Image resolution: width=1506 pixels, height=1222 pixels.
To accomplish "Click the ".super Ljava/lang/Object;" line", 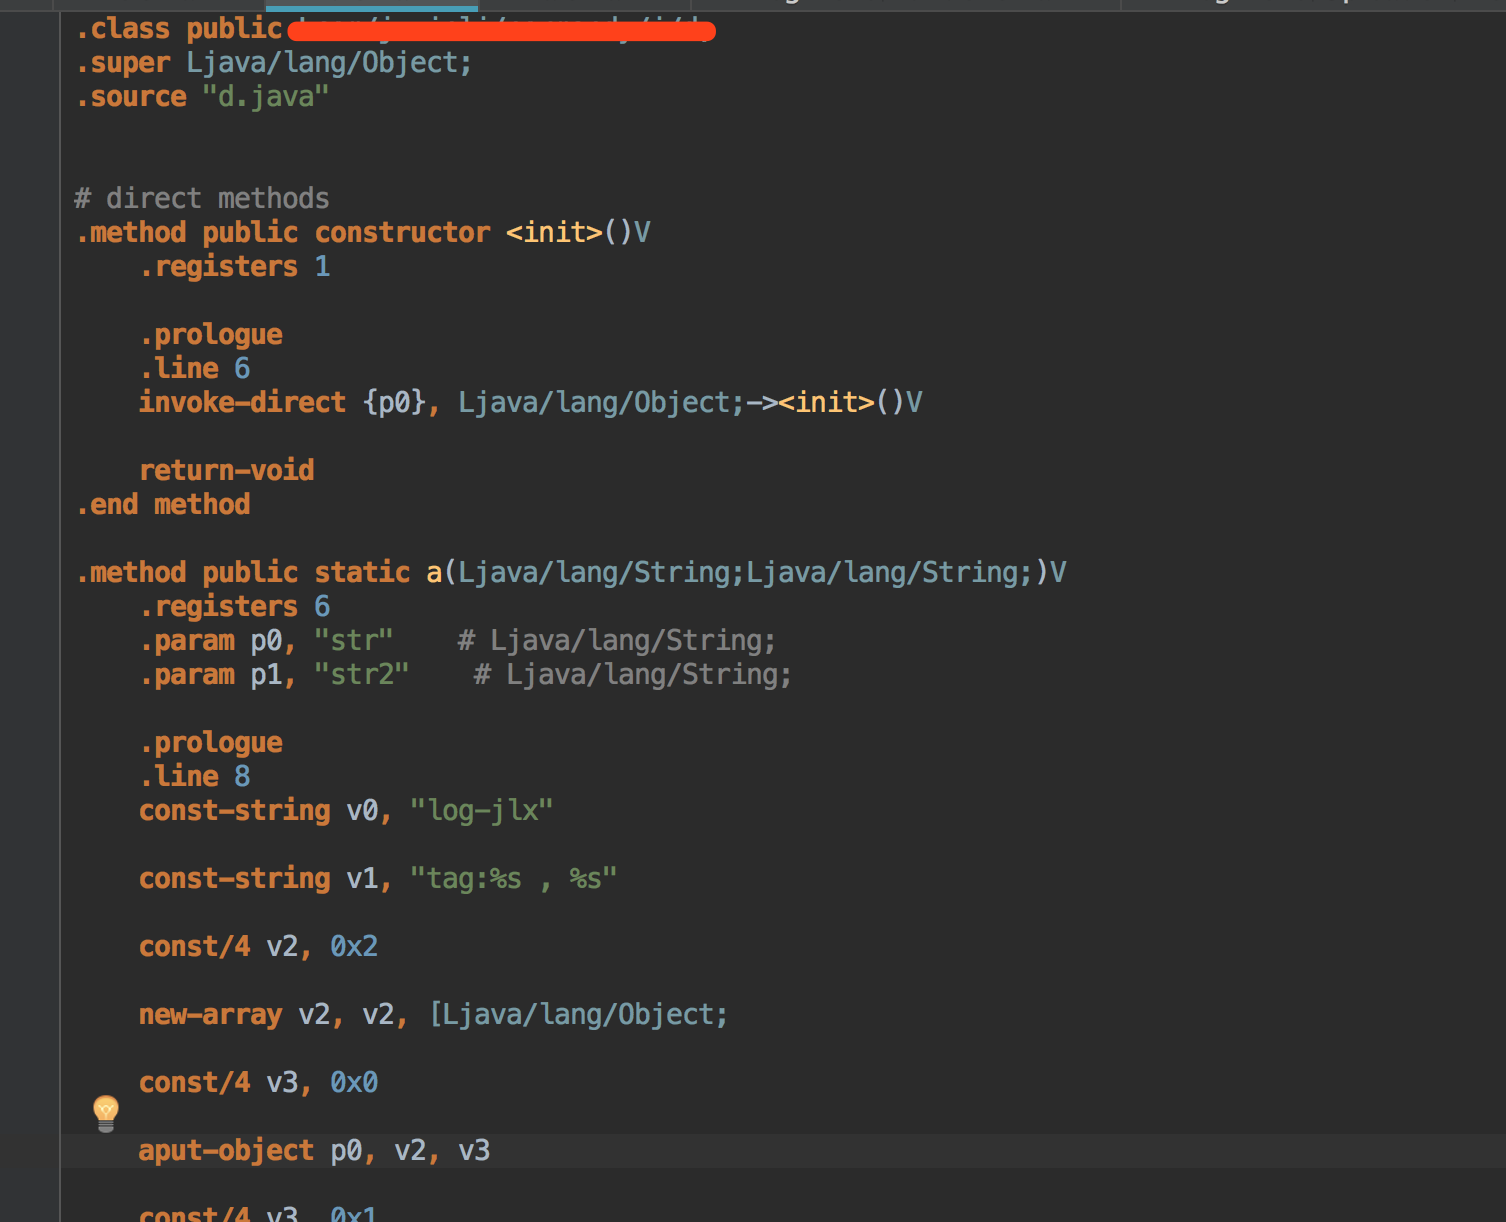I will [x=274, y=63].
